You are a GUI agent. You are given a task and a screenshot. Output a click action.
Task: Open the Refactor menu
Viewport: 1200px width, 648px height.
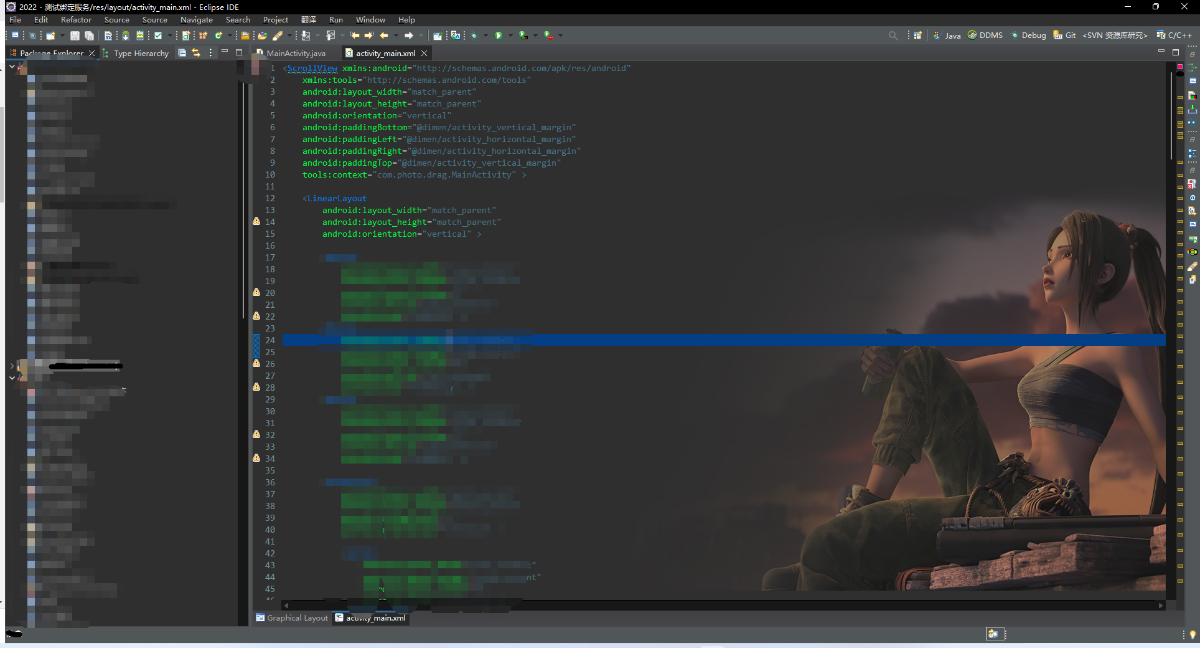76,20
